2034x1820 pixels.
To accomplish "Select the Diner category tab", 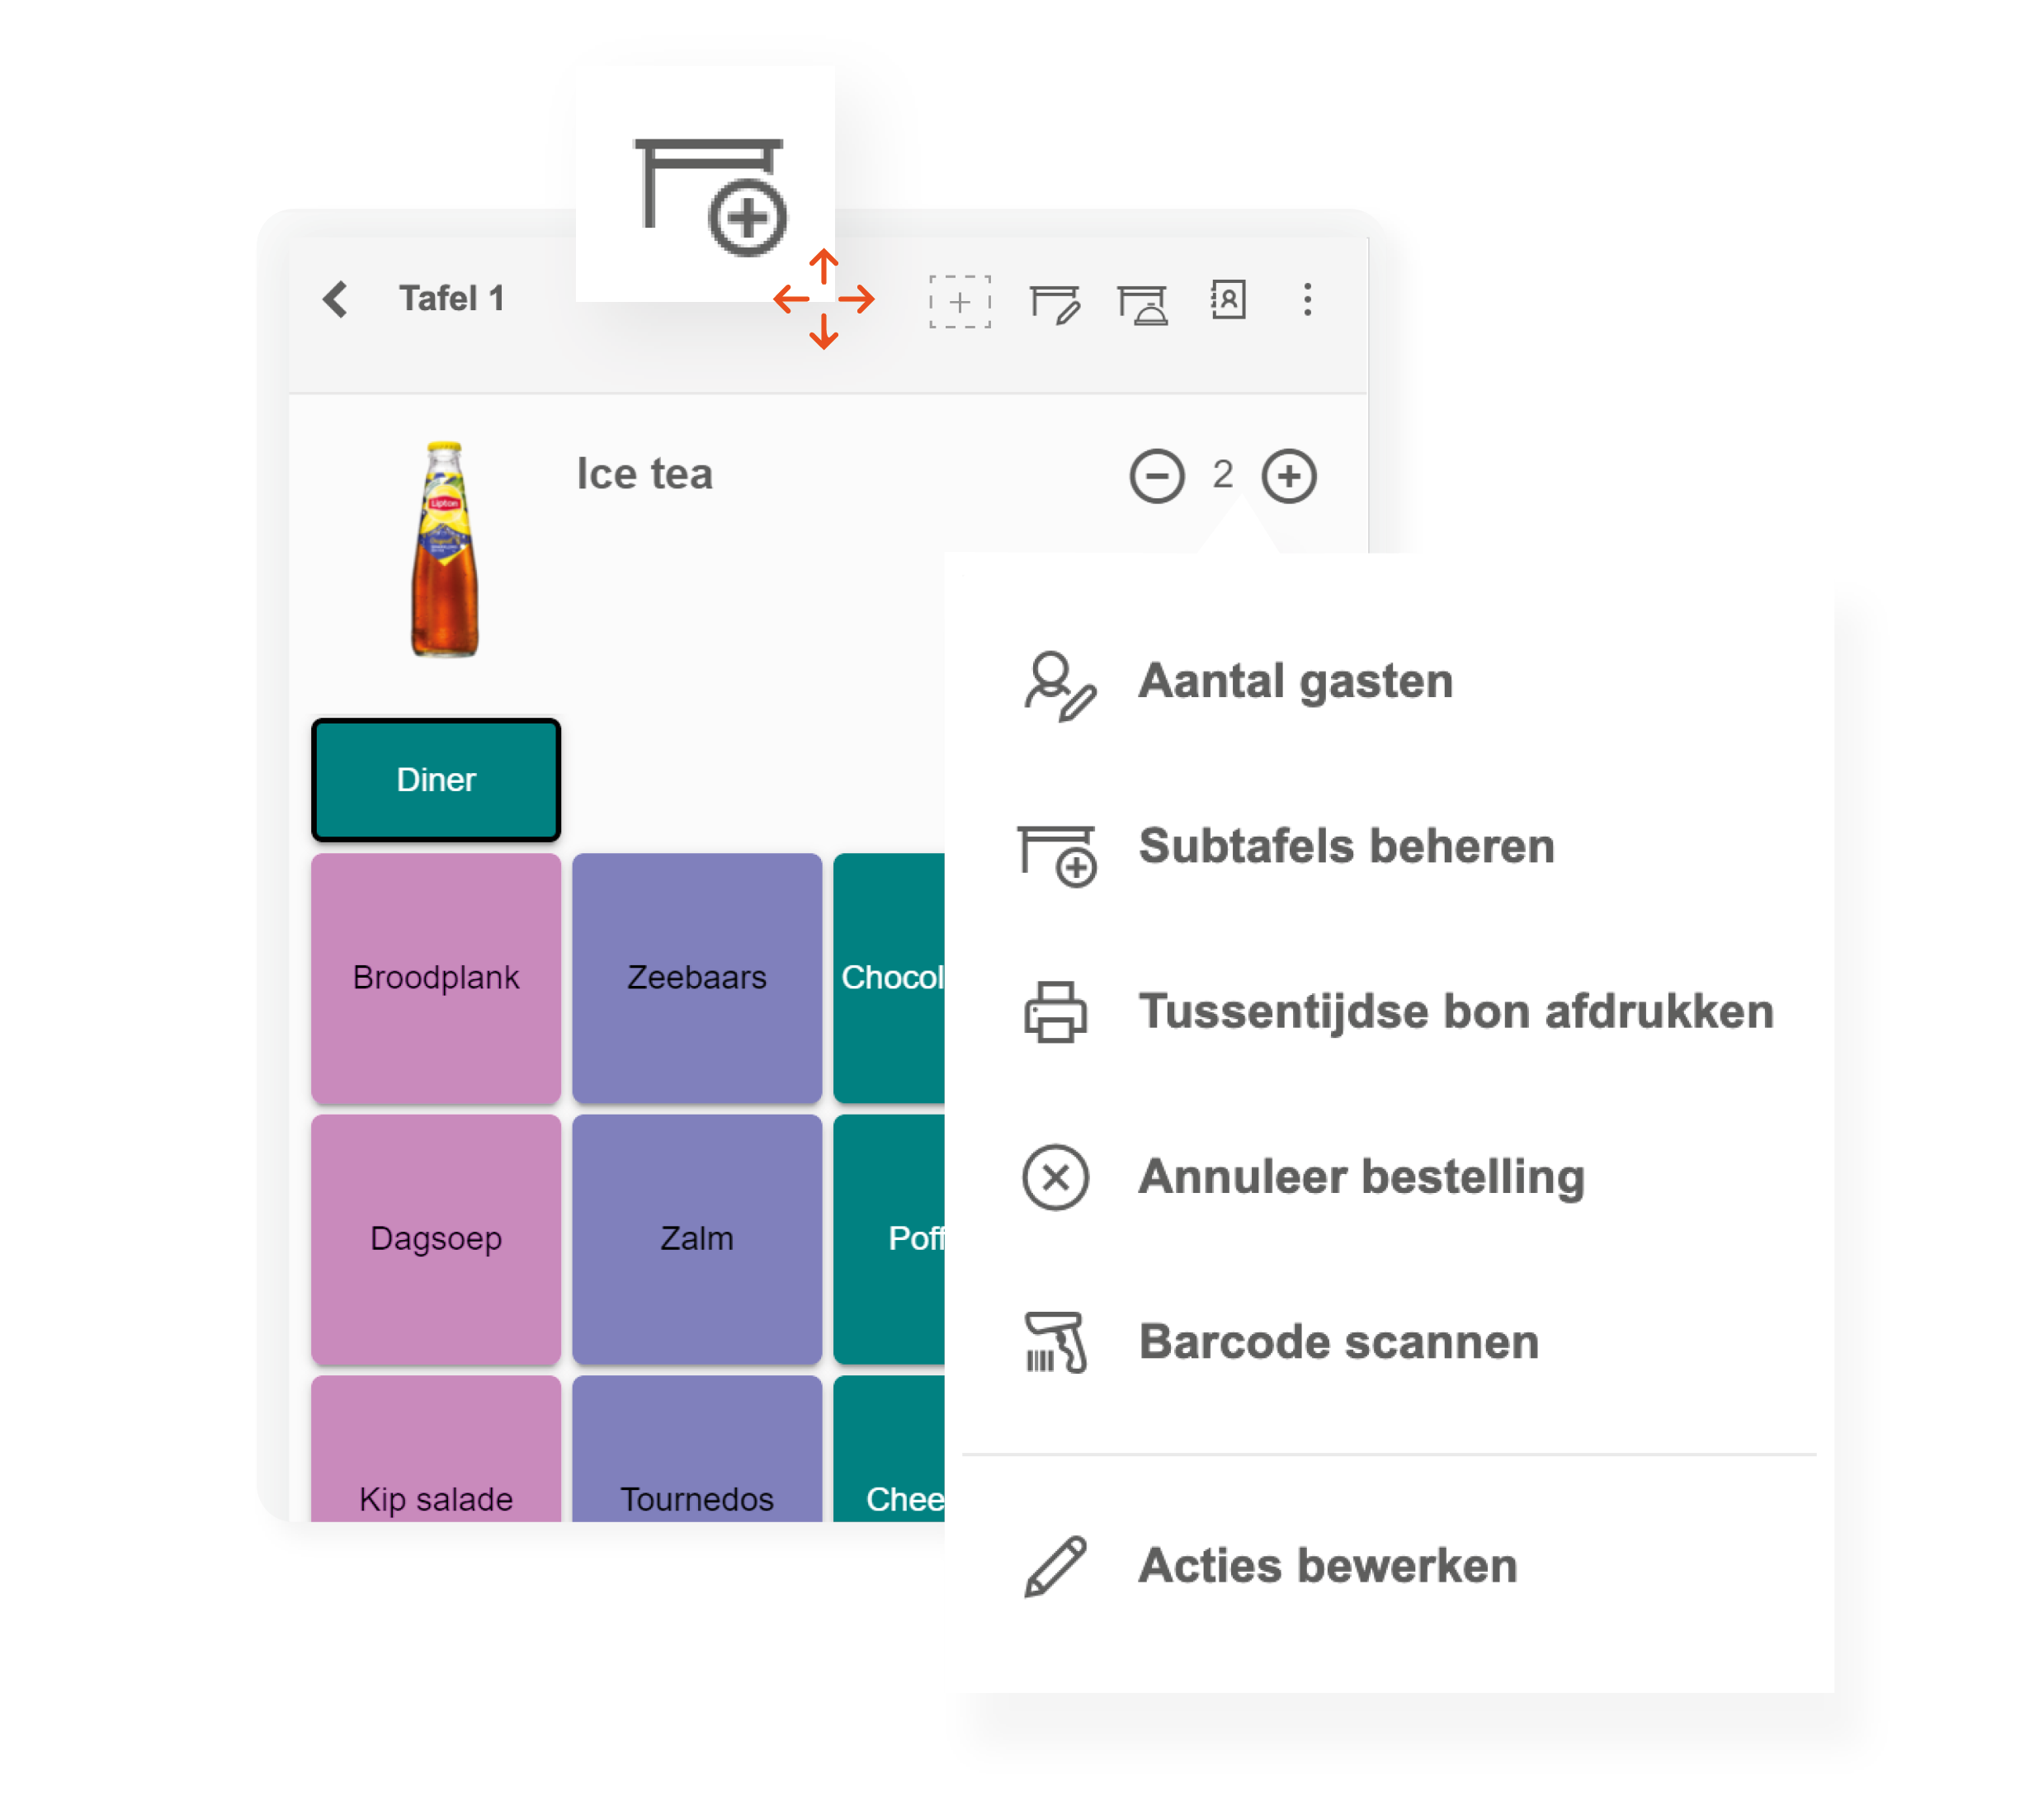I will pyautogui.click(x=436, y=779).
